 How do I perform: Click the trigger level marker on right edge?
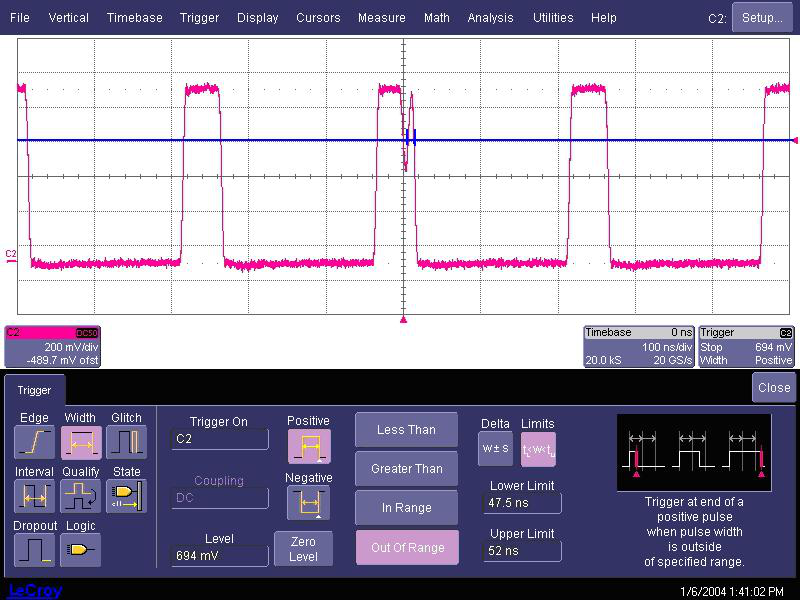coord(794,141)
